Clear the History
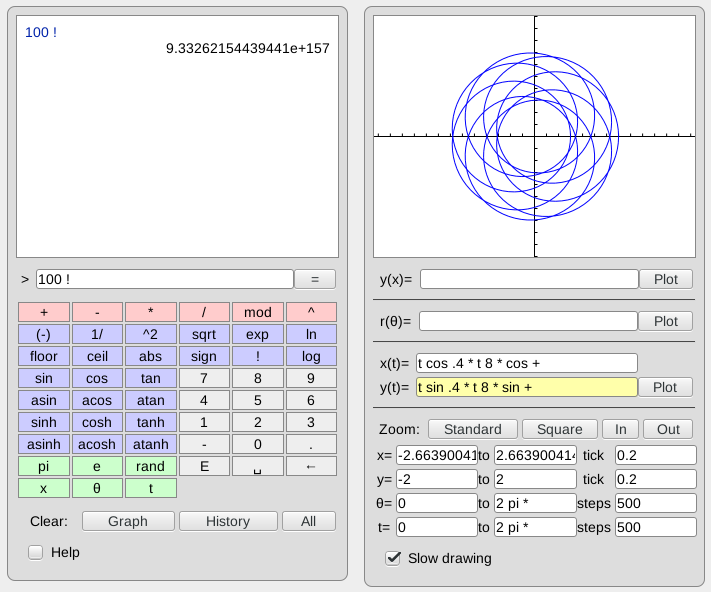Screen dimensions: 711x592 coord(228,521)
